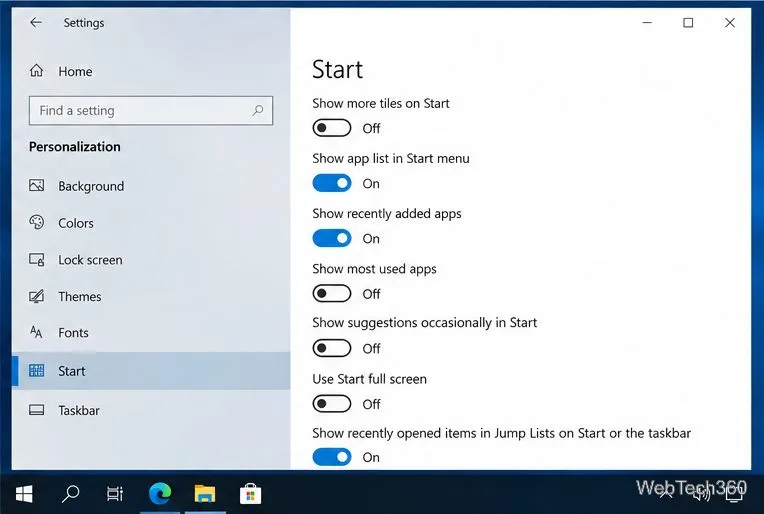Viewport: 764px width, 514px height.
Task: Click the Start page heading
Action: (337, 69)
